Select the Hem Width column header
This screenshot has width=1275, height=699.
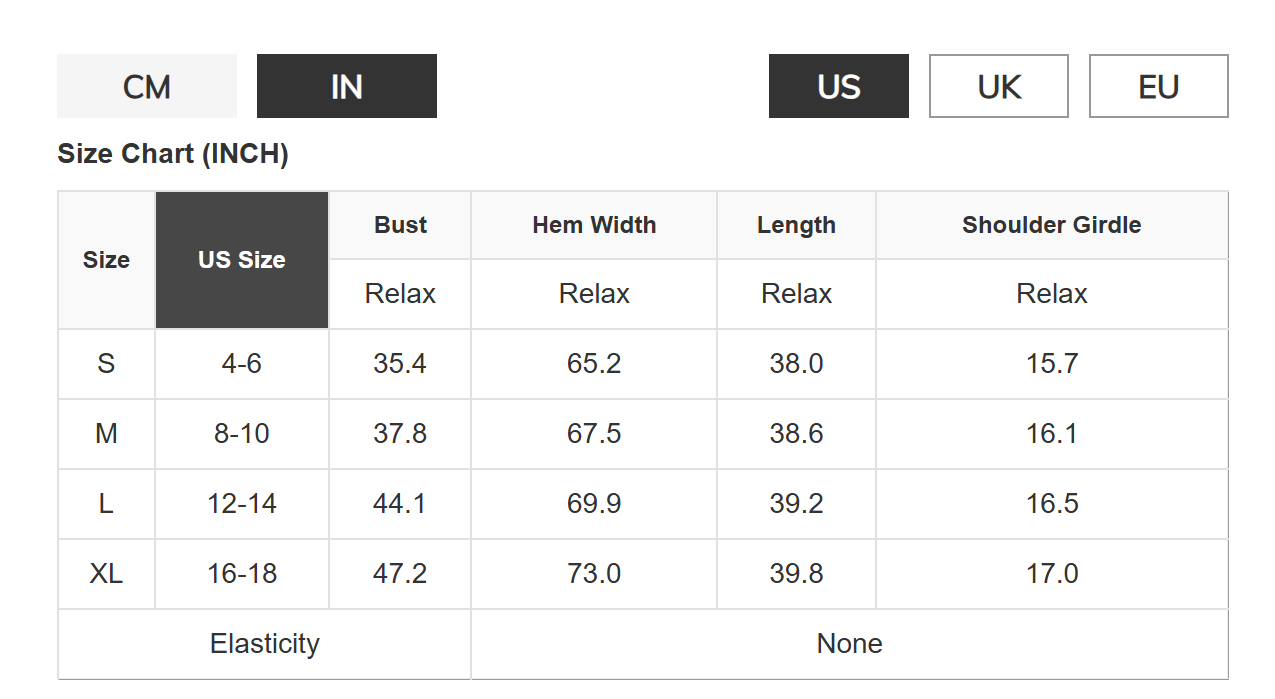(594, 225)
